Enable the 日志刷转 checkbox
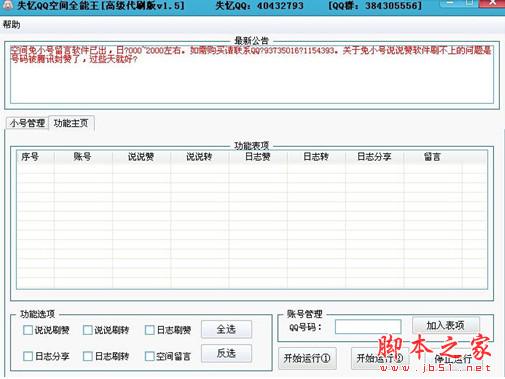Viewport: 505px width, 379px height. (87, 356)
